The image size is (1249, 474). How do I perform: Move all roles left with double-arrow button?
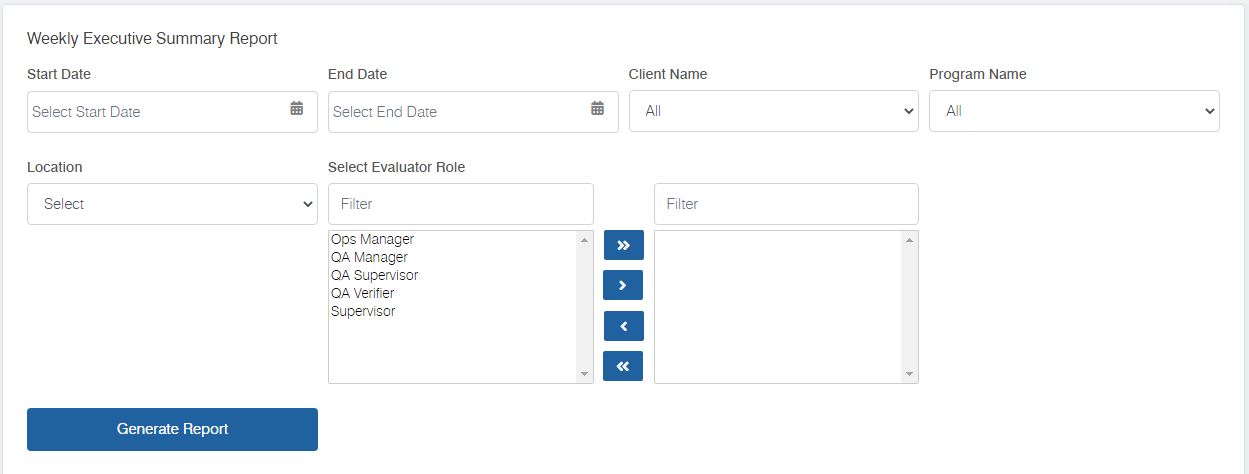pos(623,366)
